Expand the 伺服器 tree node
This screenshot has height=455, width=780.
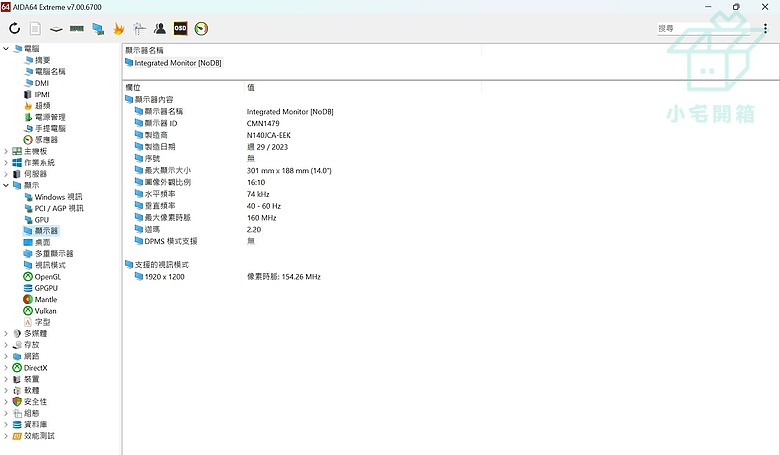(6, 174)
